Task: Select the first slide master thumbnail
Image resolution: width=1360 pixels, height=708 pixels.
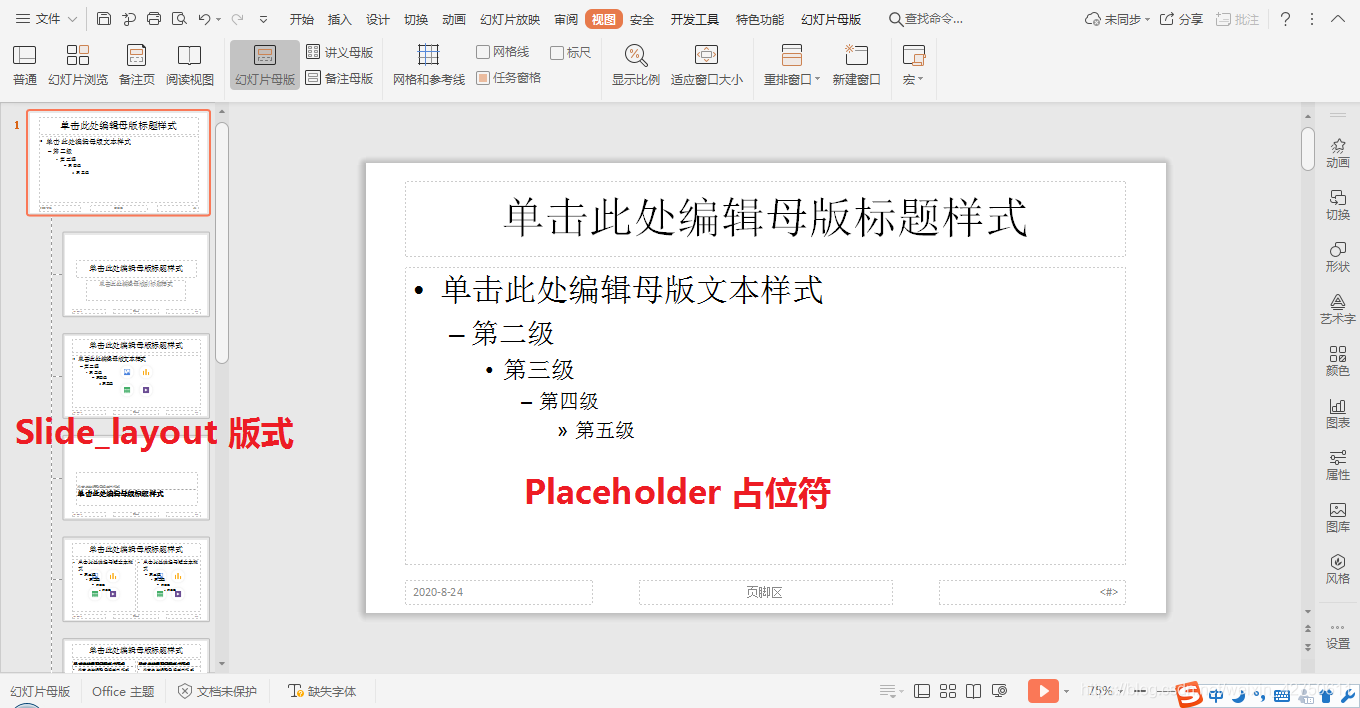Action: pos(118,163)
